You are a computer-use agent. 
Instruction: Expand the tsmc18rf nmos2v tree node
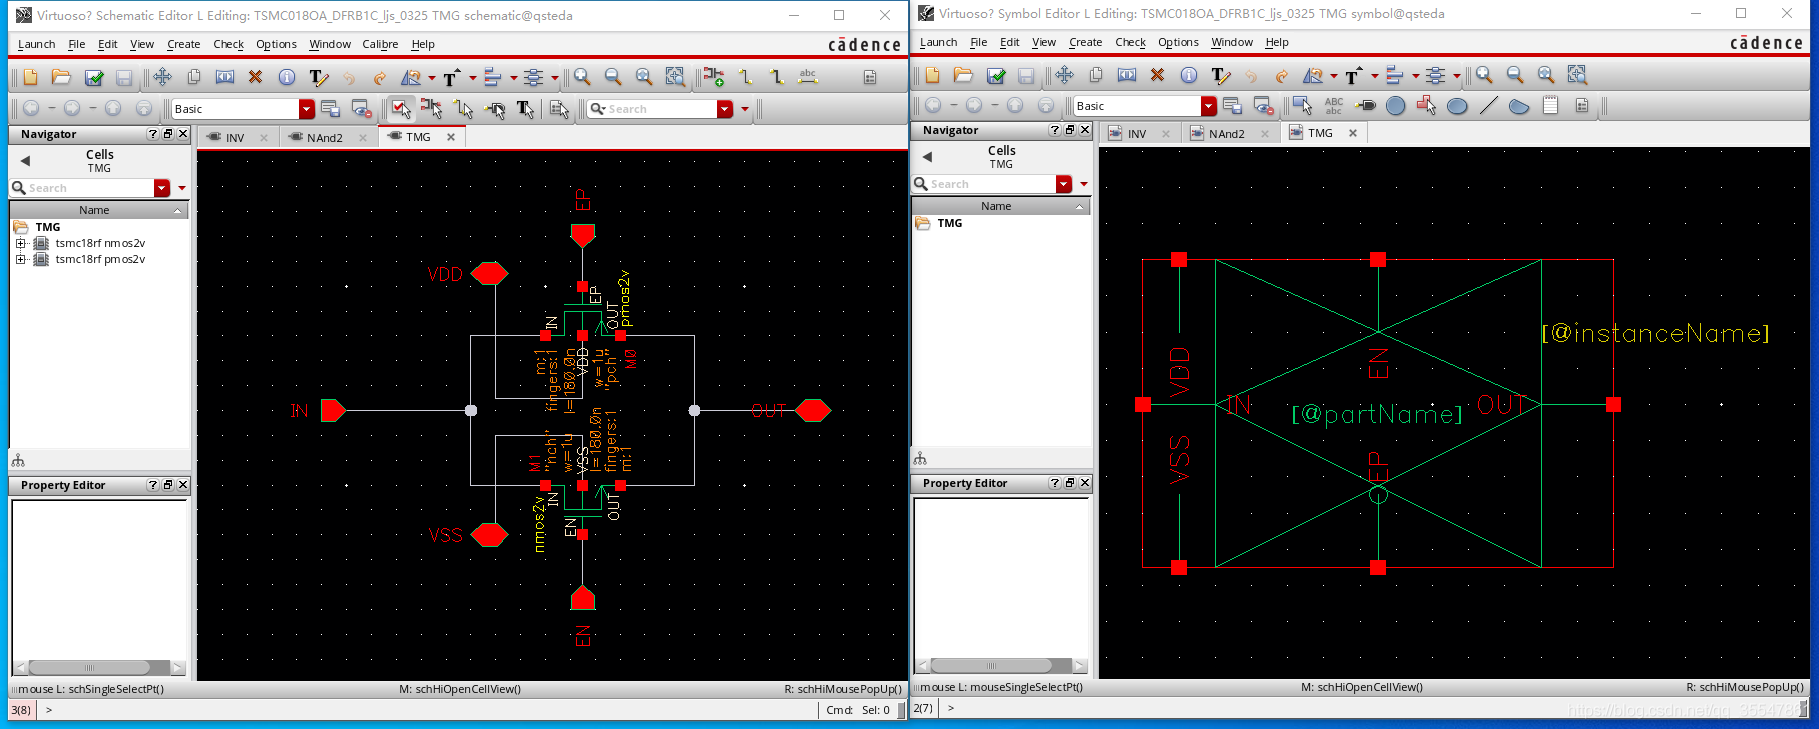(20, 243)
